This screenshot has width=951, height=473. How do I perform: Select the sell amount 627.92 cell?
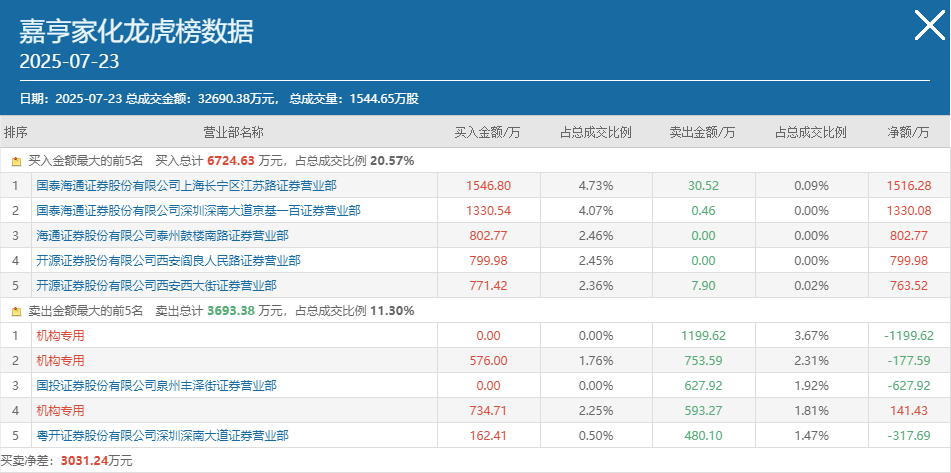tap(704, 385)
